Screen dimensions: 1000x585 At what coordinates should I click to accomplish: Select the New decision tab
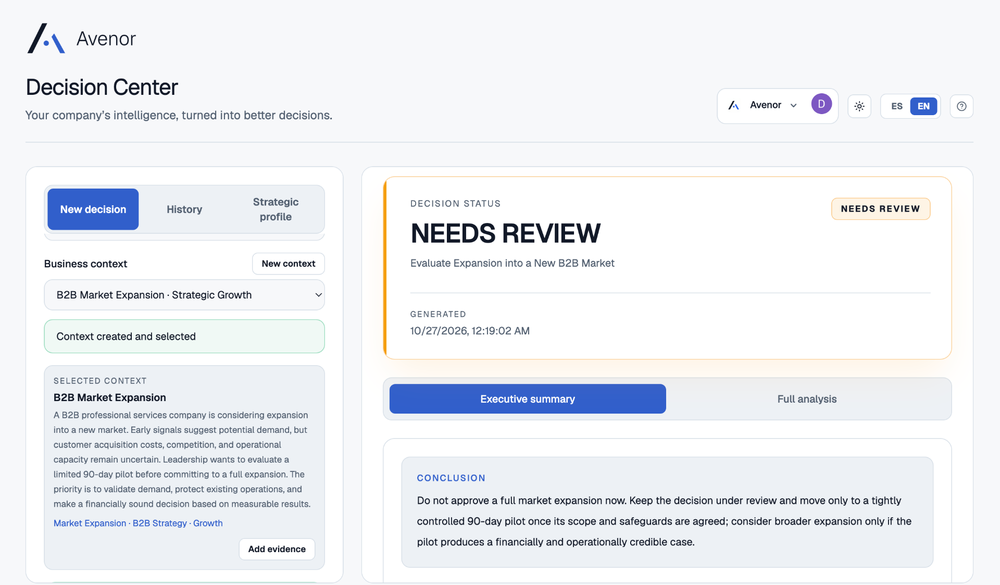93,209
